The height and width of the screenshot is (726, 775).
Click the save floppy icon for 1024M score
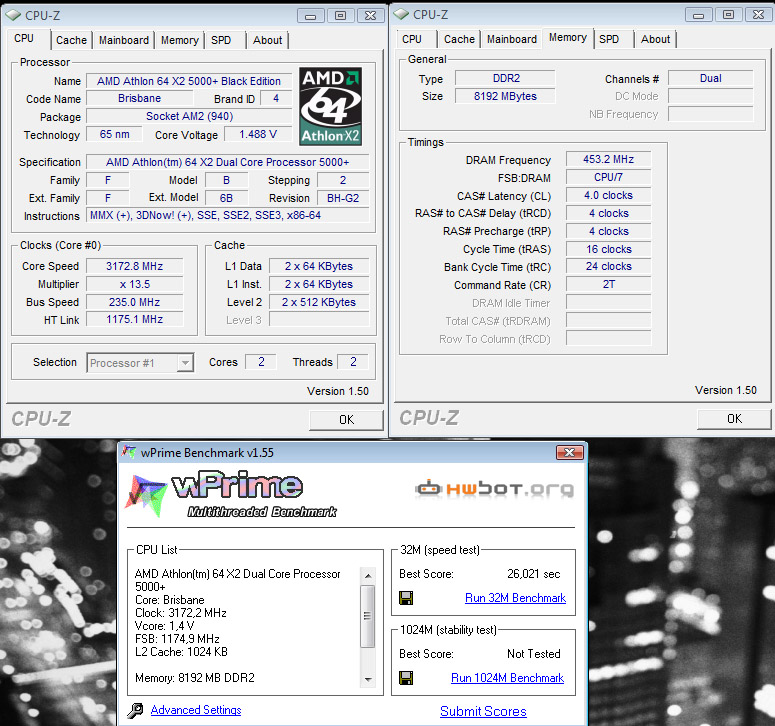coord(406,678)
